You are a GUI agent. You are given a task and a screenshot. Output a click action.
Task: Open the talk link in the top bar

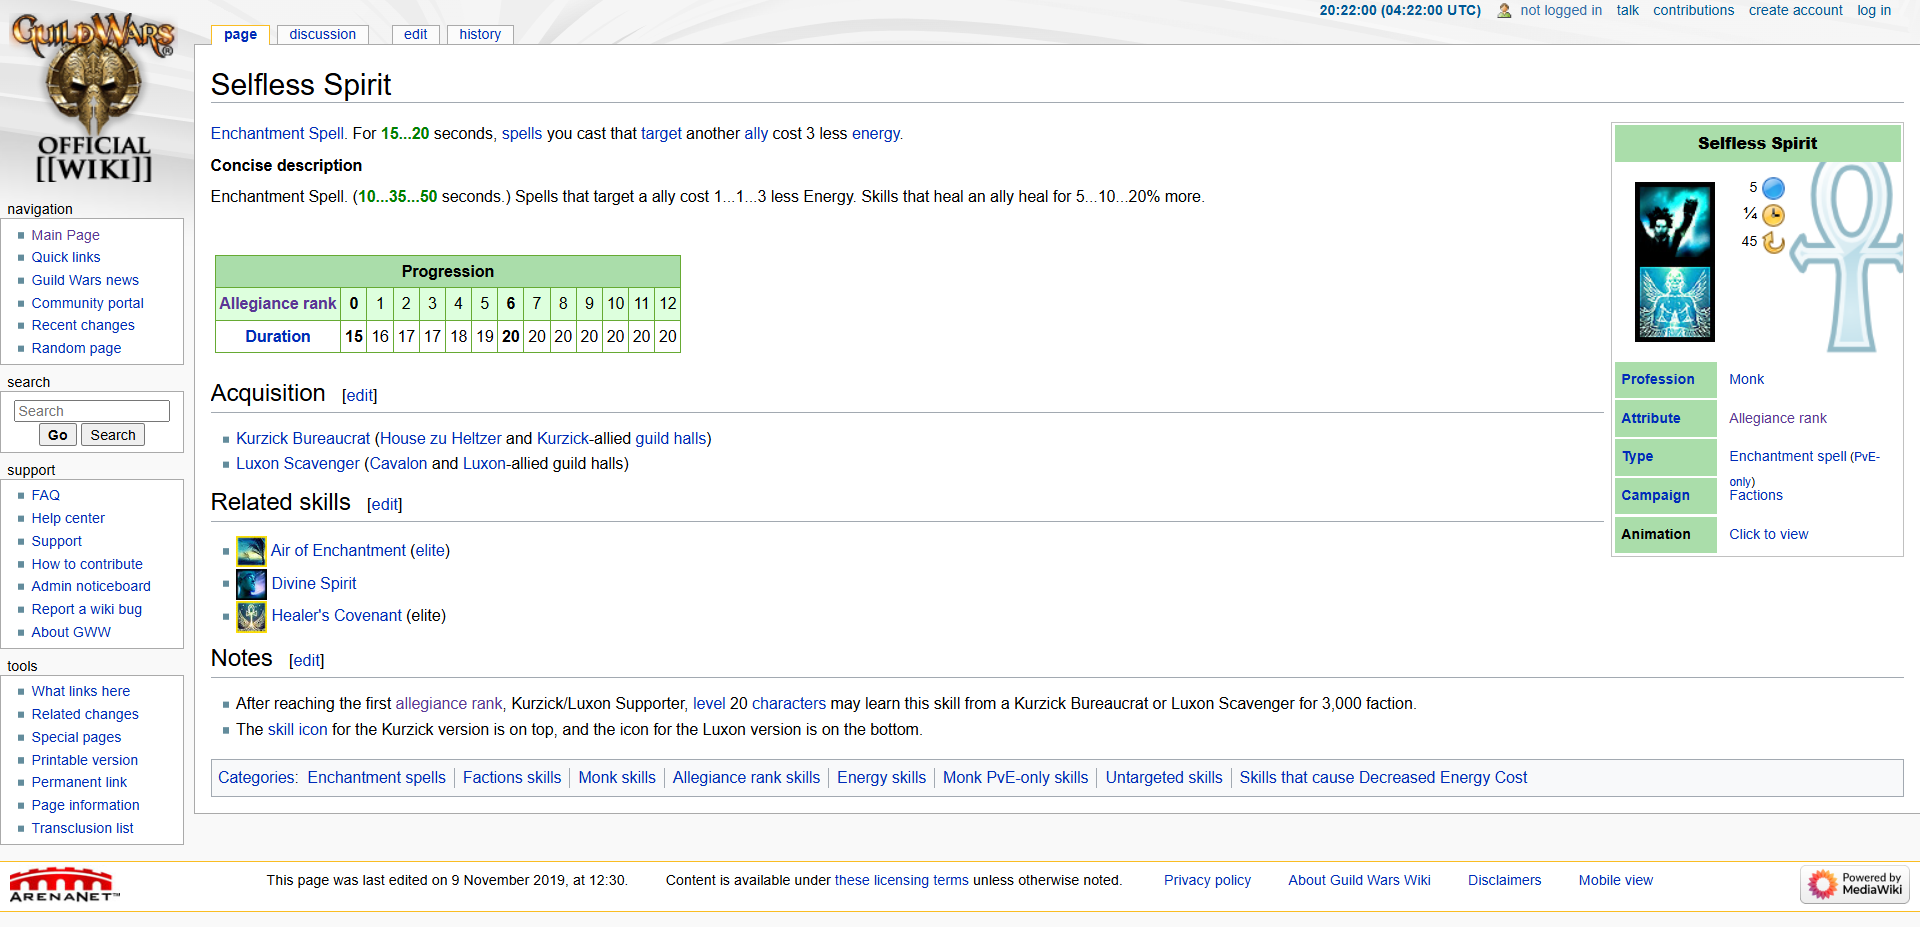[x=1628, y=10]
